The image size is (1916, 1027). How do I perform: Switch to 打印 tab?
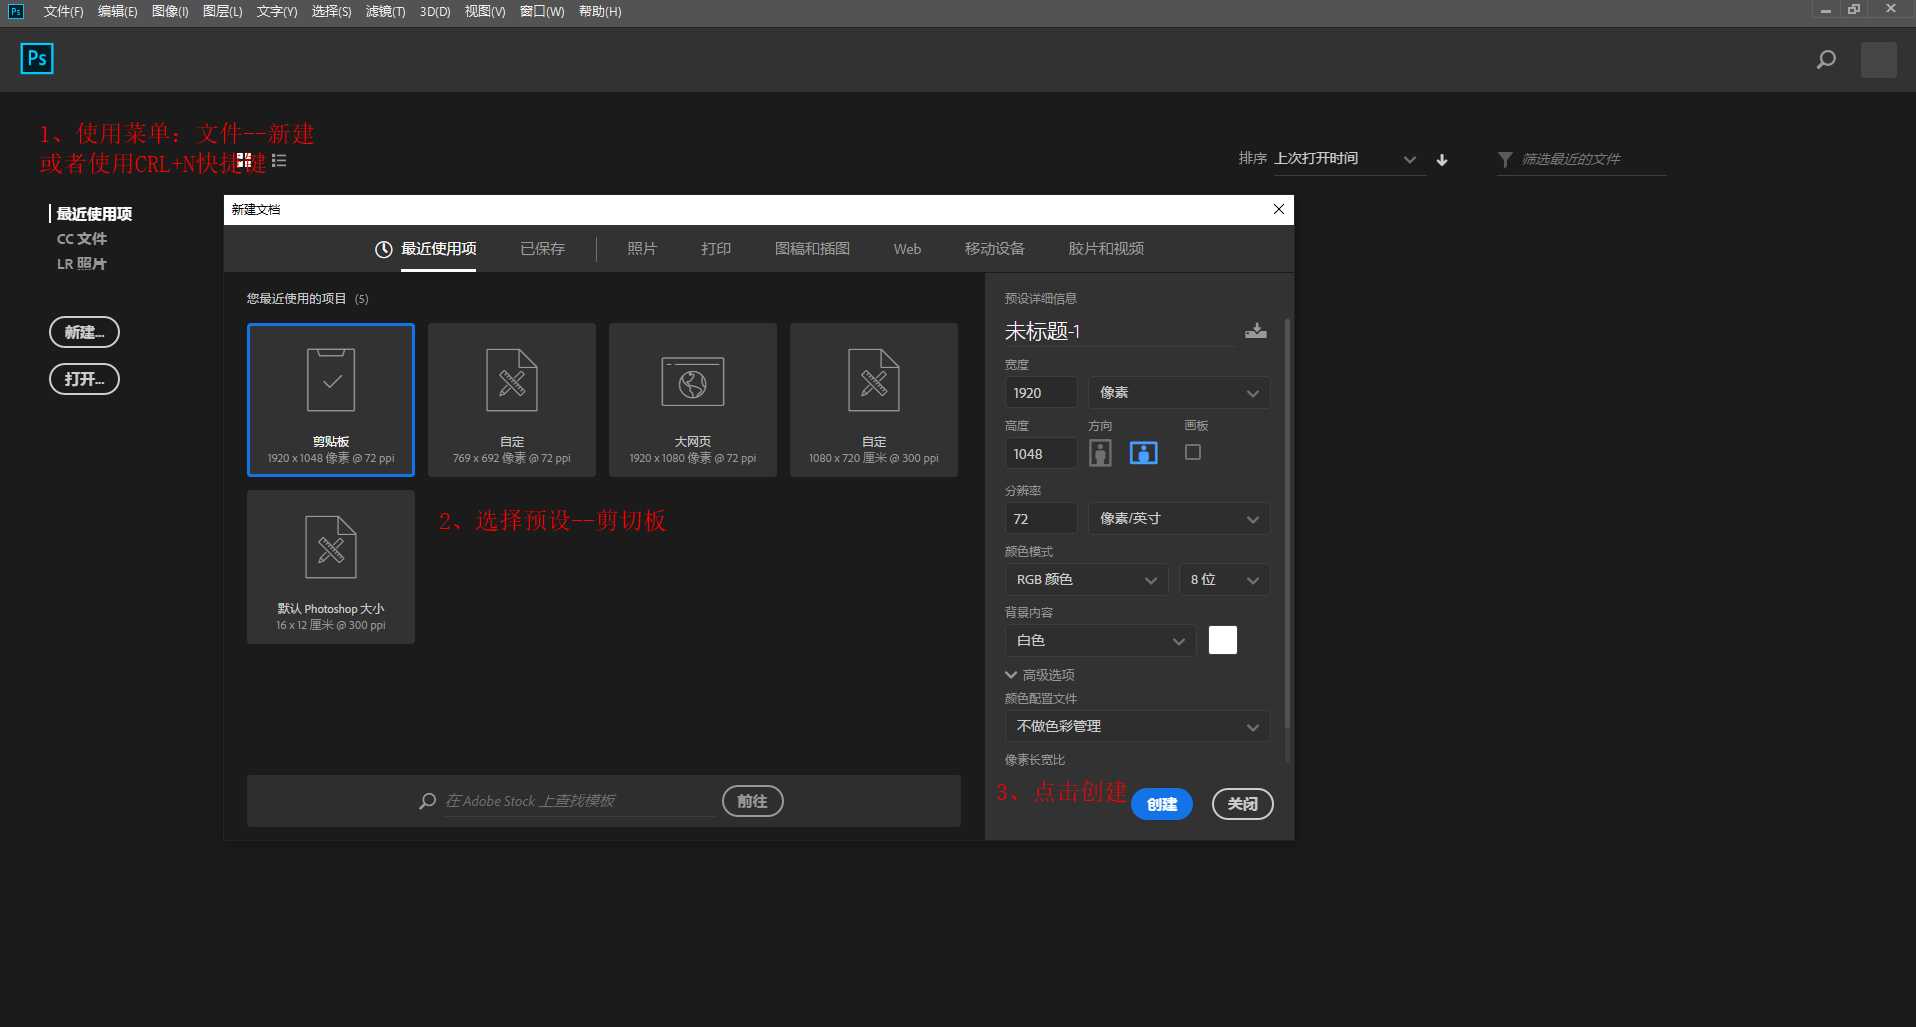pyautogui.click(x=716, y=249)
